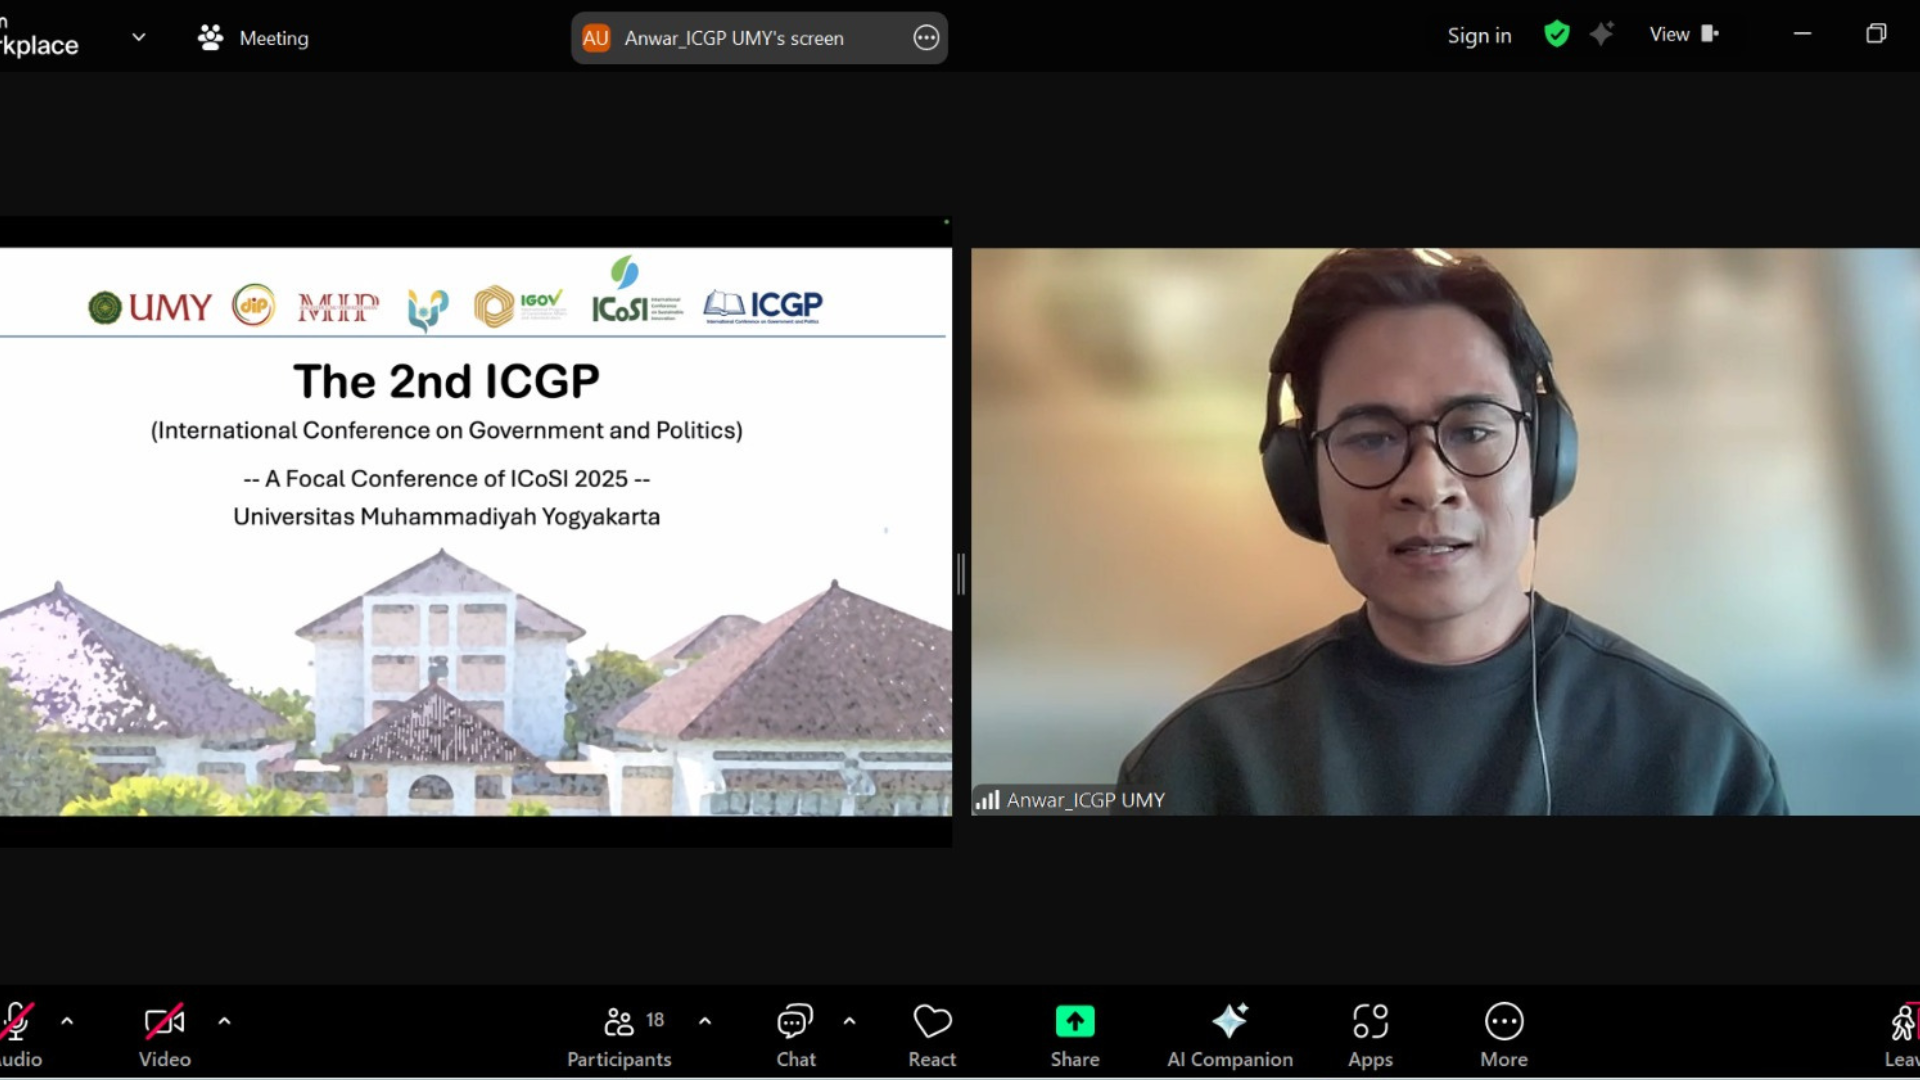Open audio options caret next to Audio

click(x=67, y=1021)
